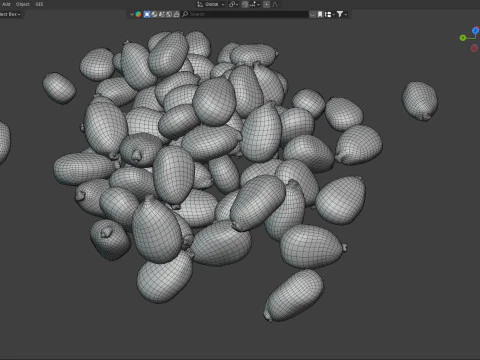
Task: Click the grey button right of search
Action: click(312, 14)
